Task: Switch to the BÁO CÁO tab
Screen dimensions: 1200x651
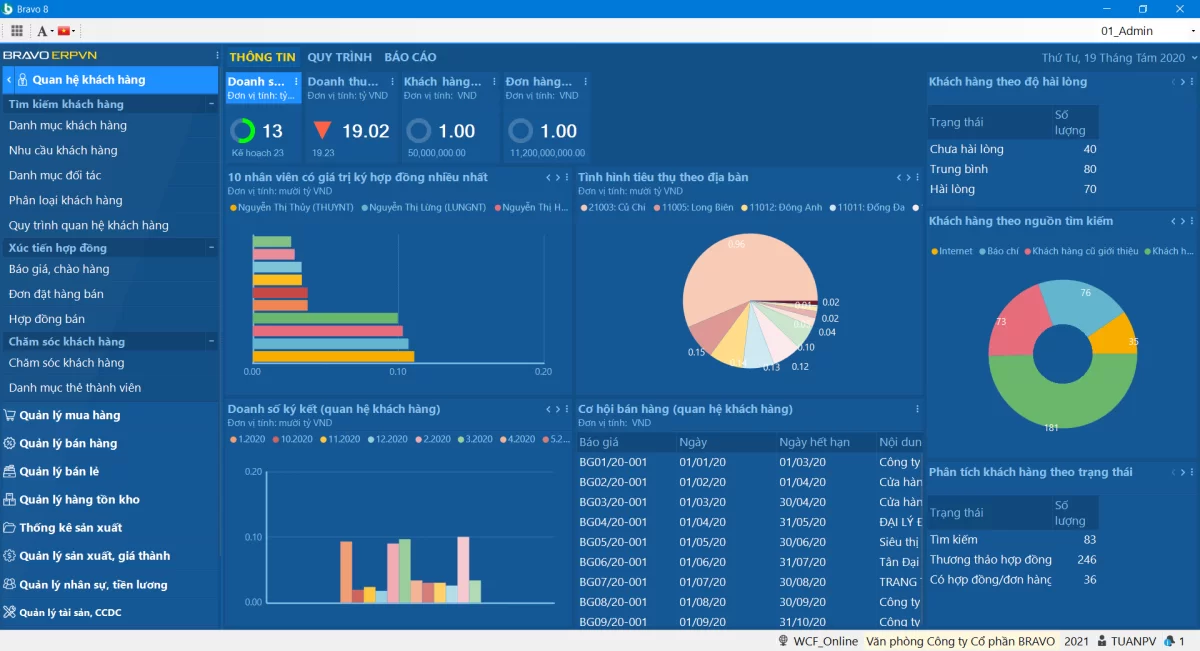Action: coord(410,57)
